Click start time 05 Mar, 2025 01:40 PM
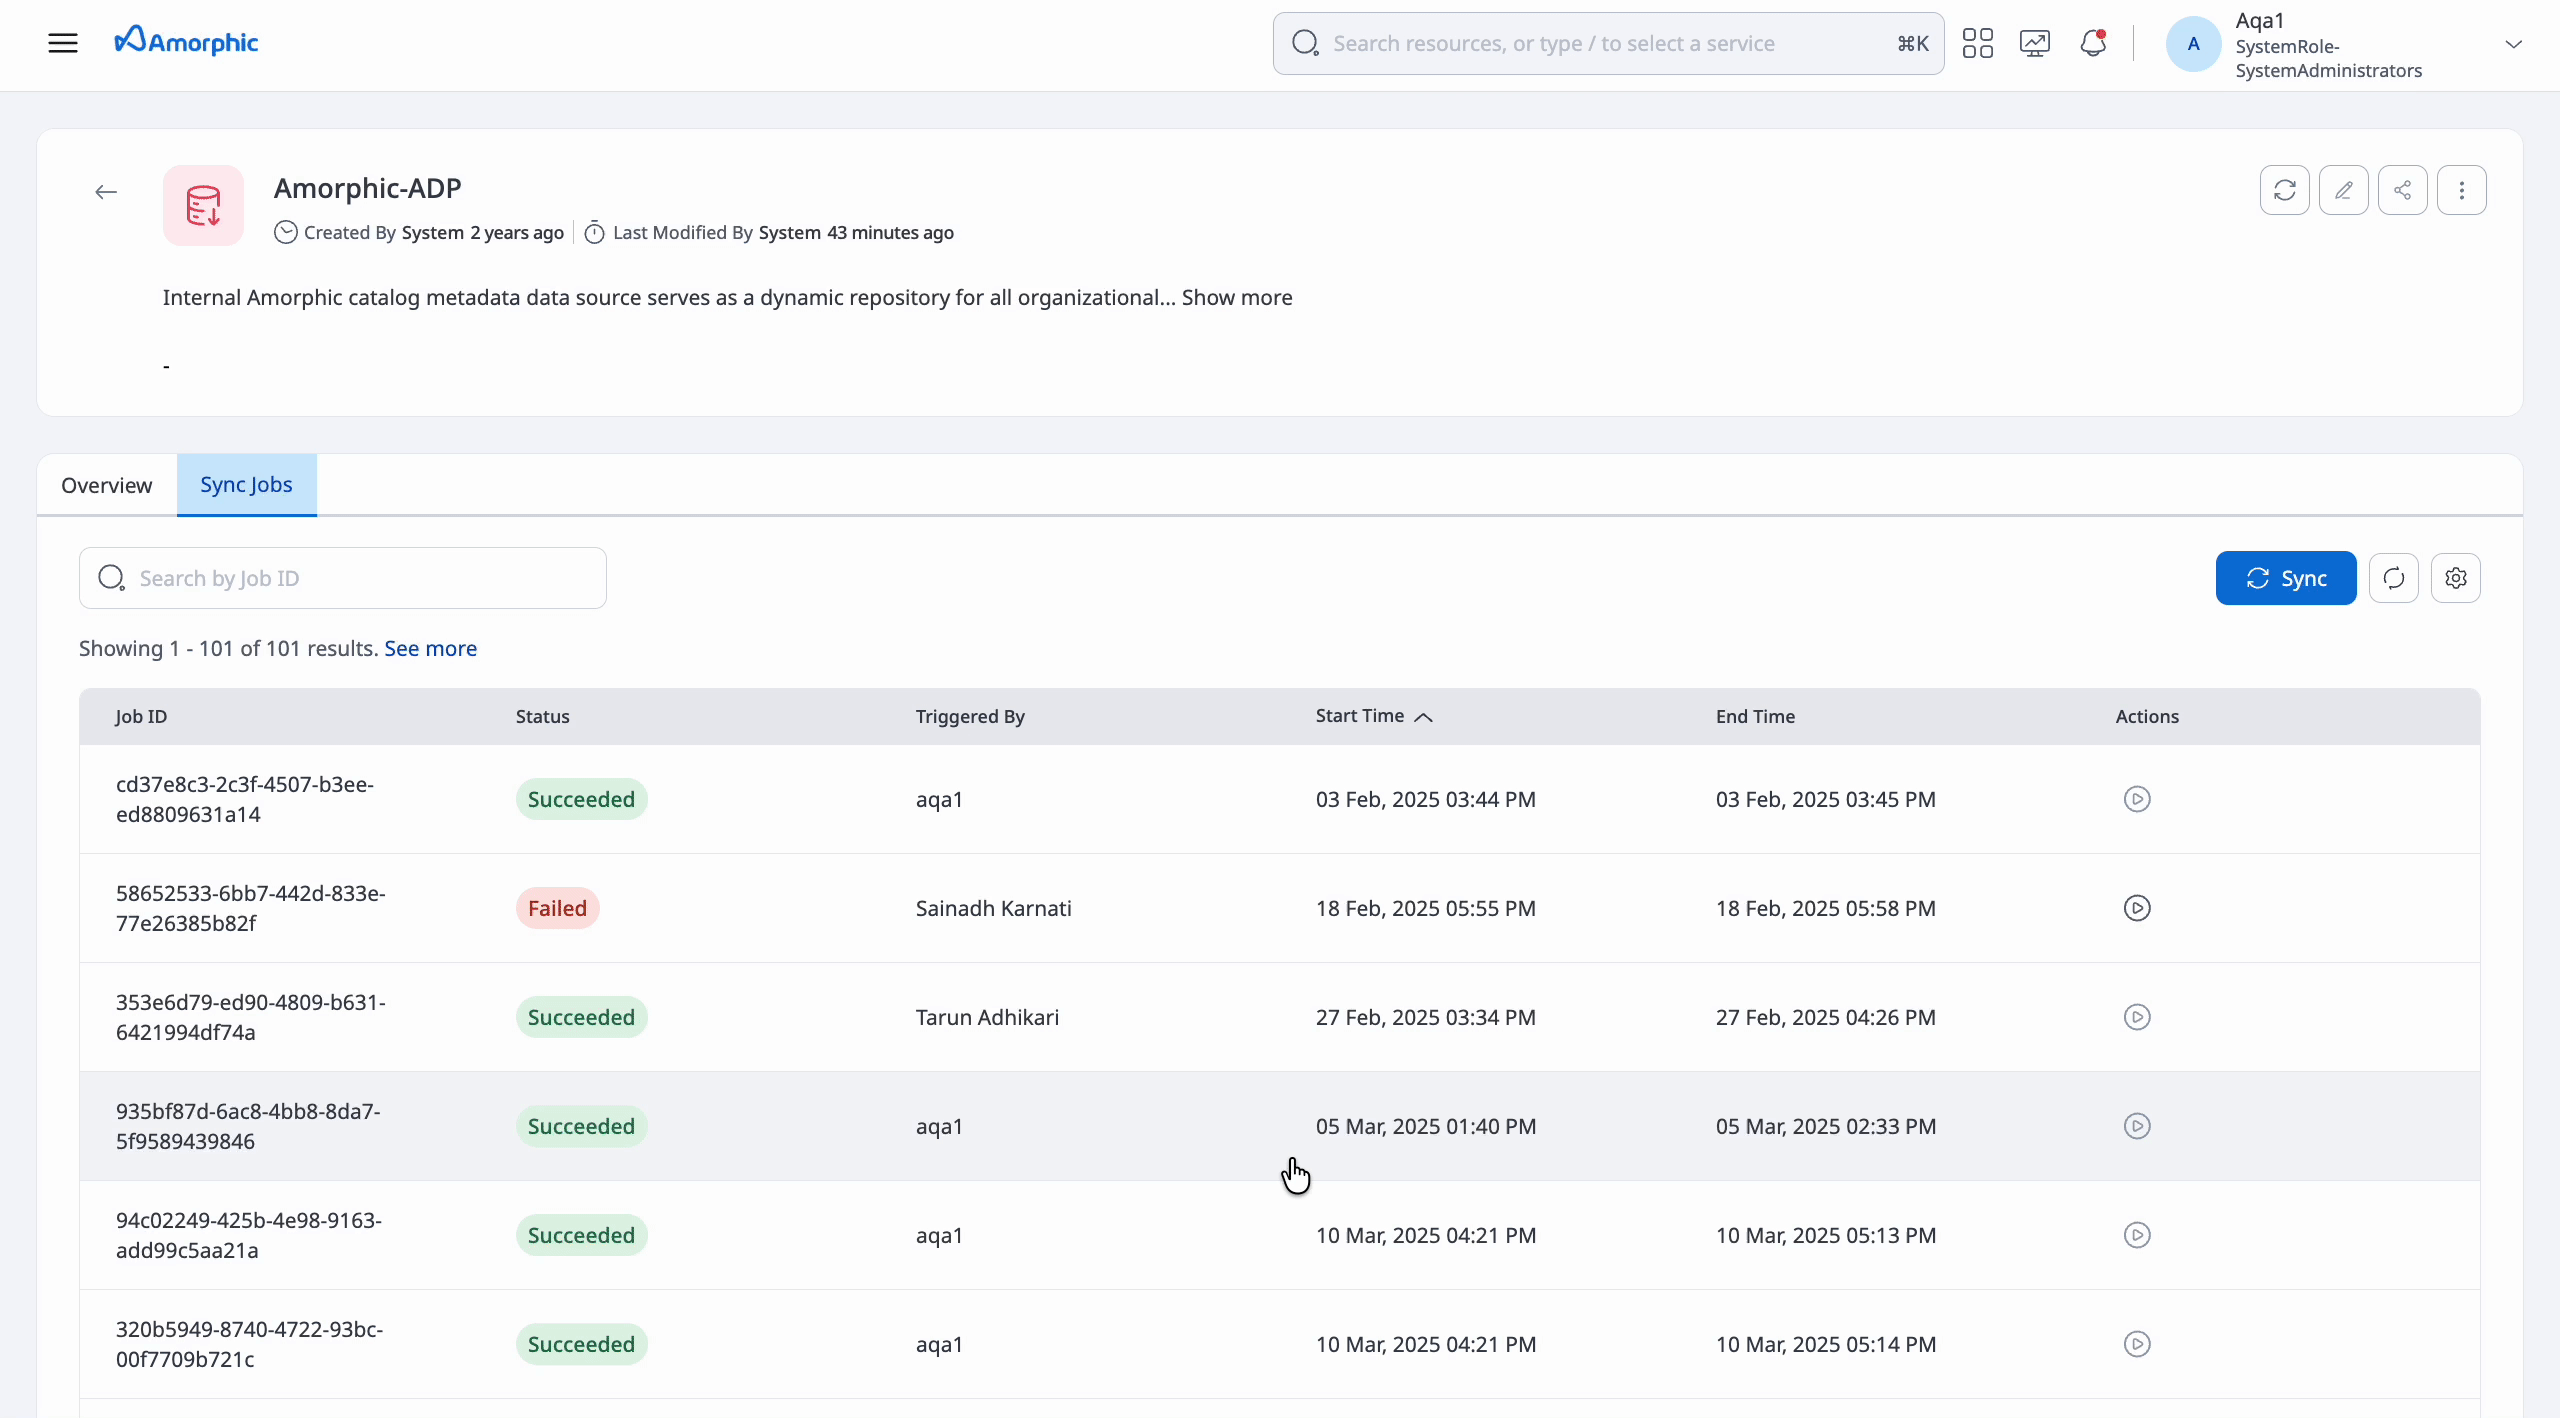This screenshot has height=1418, width=2560. [1425, 1126]
